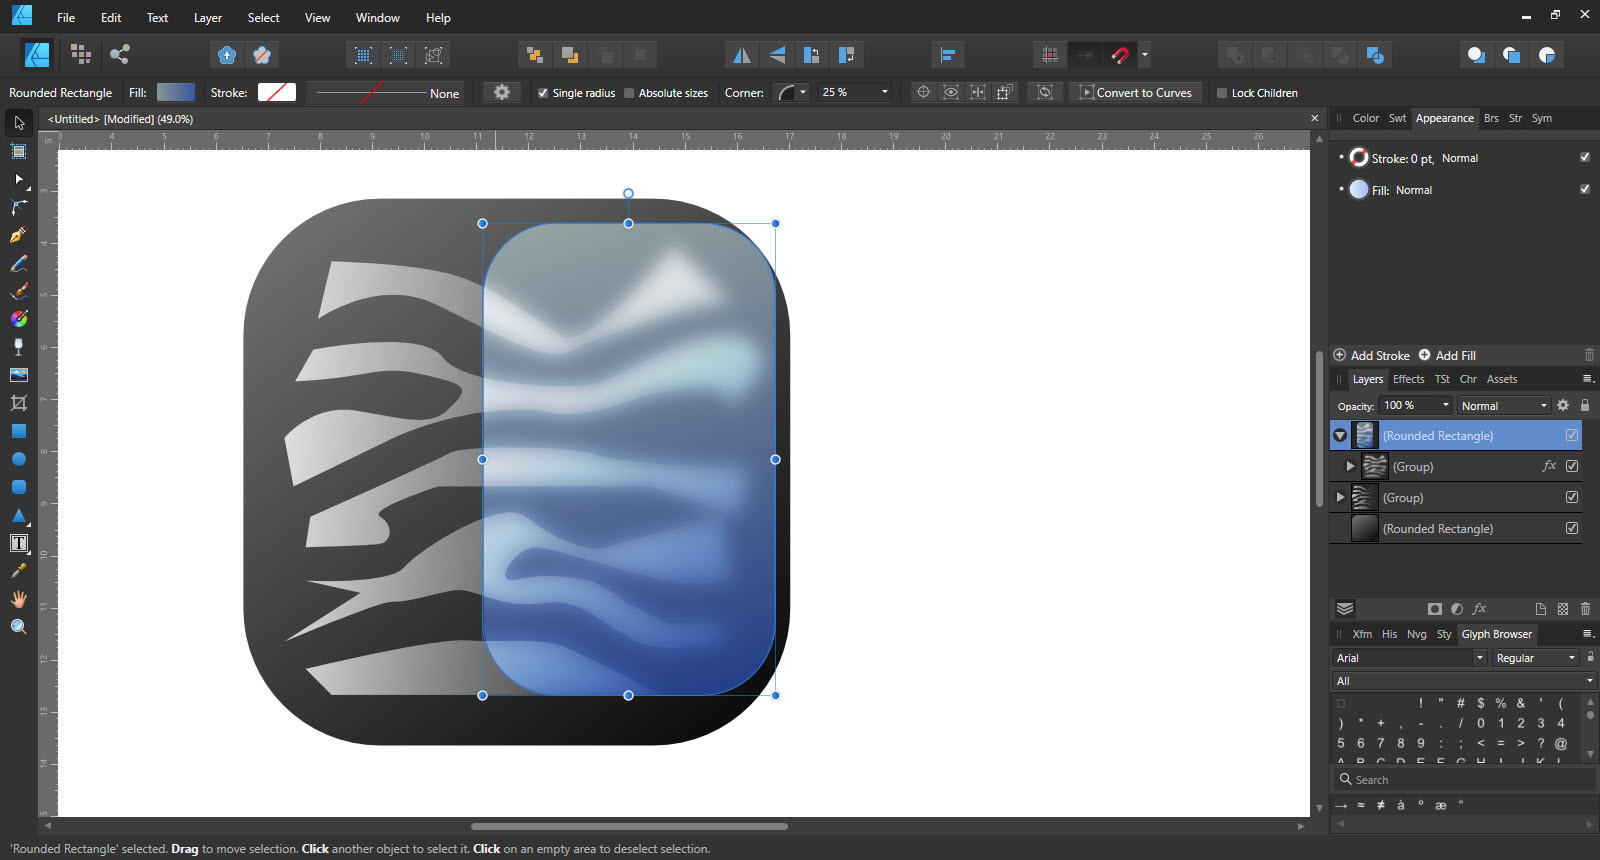Delete layer with trash icon
Screen dimensions: 1600x860
click(x=1585, y=608)
